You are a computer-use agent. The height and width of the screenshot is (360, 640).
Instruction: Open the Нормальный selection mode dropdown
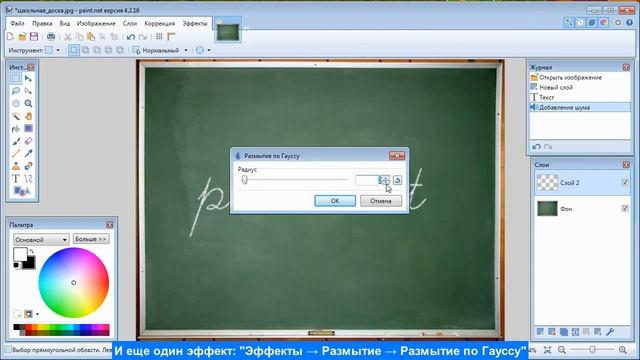186,50
